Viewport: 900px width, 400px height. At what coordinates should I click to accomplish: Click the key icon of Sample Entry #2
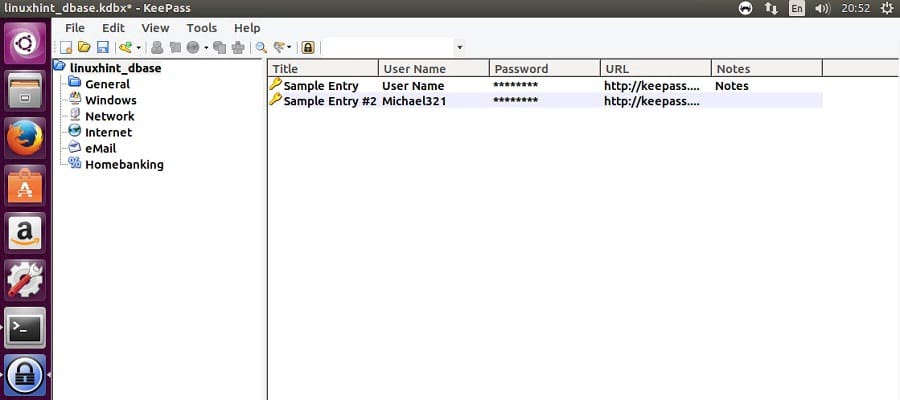coord(276,100)
